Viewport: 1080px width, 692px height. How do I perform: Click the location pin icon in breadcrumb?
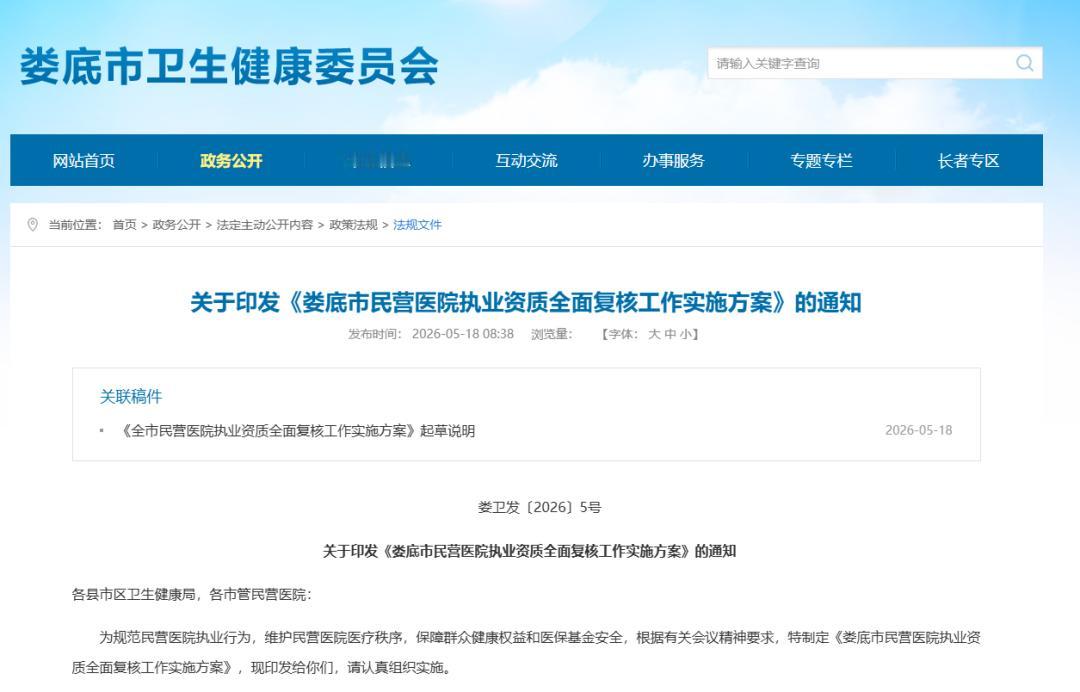click(x=32, y=224)
